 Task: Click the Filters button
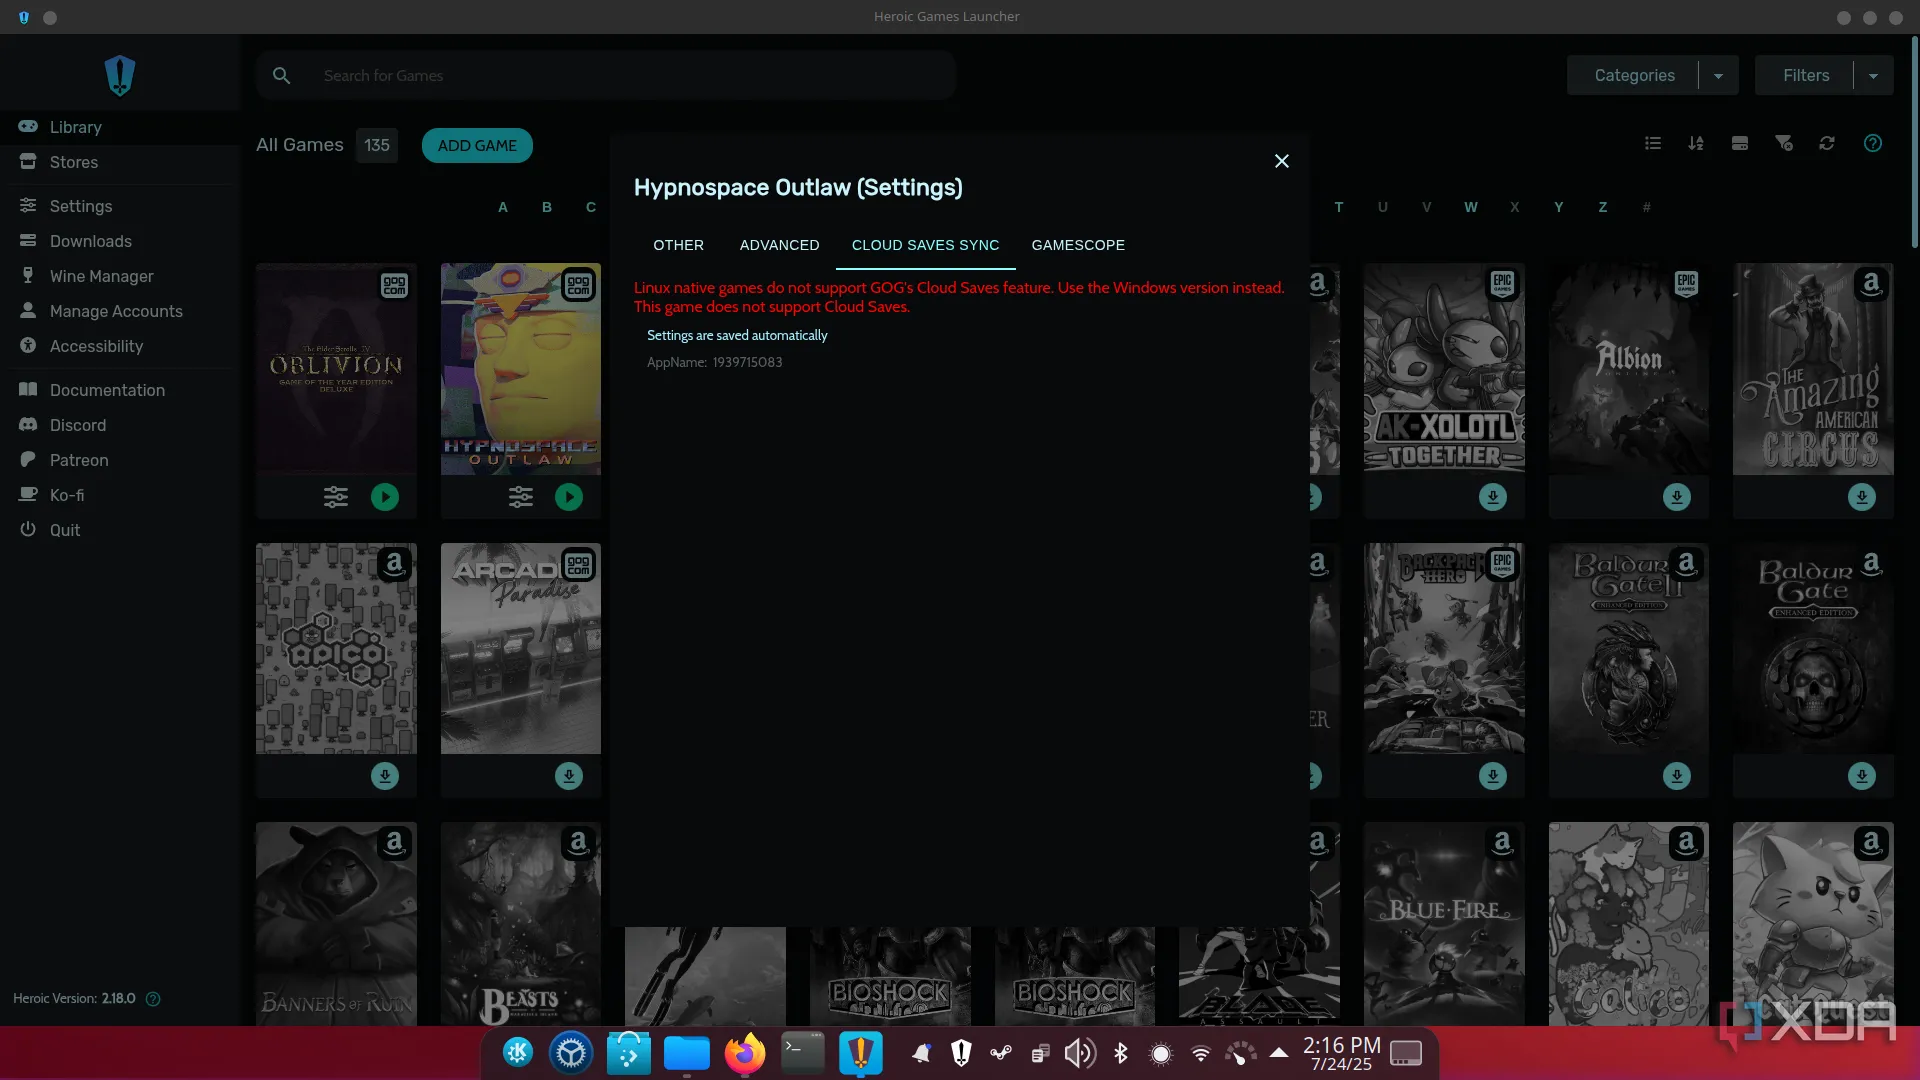(1805, 76)
